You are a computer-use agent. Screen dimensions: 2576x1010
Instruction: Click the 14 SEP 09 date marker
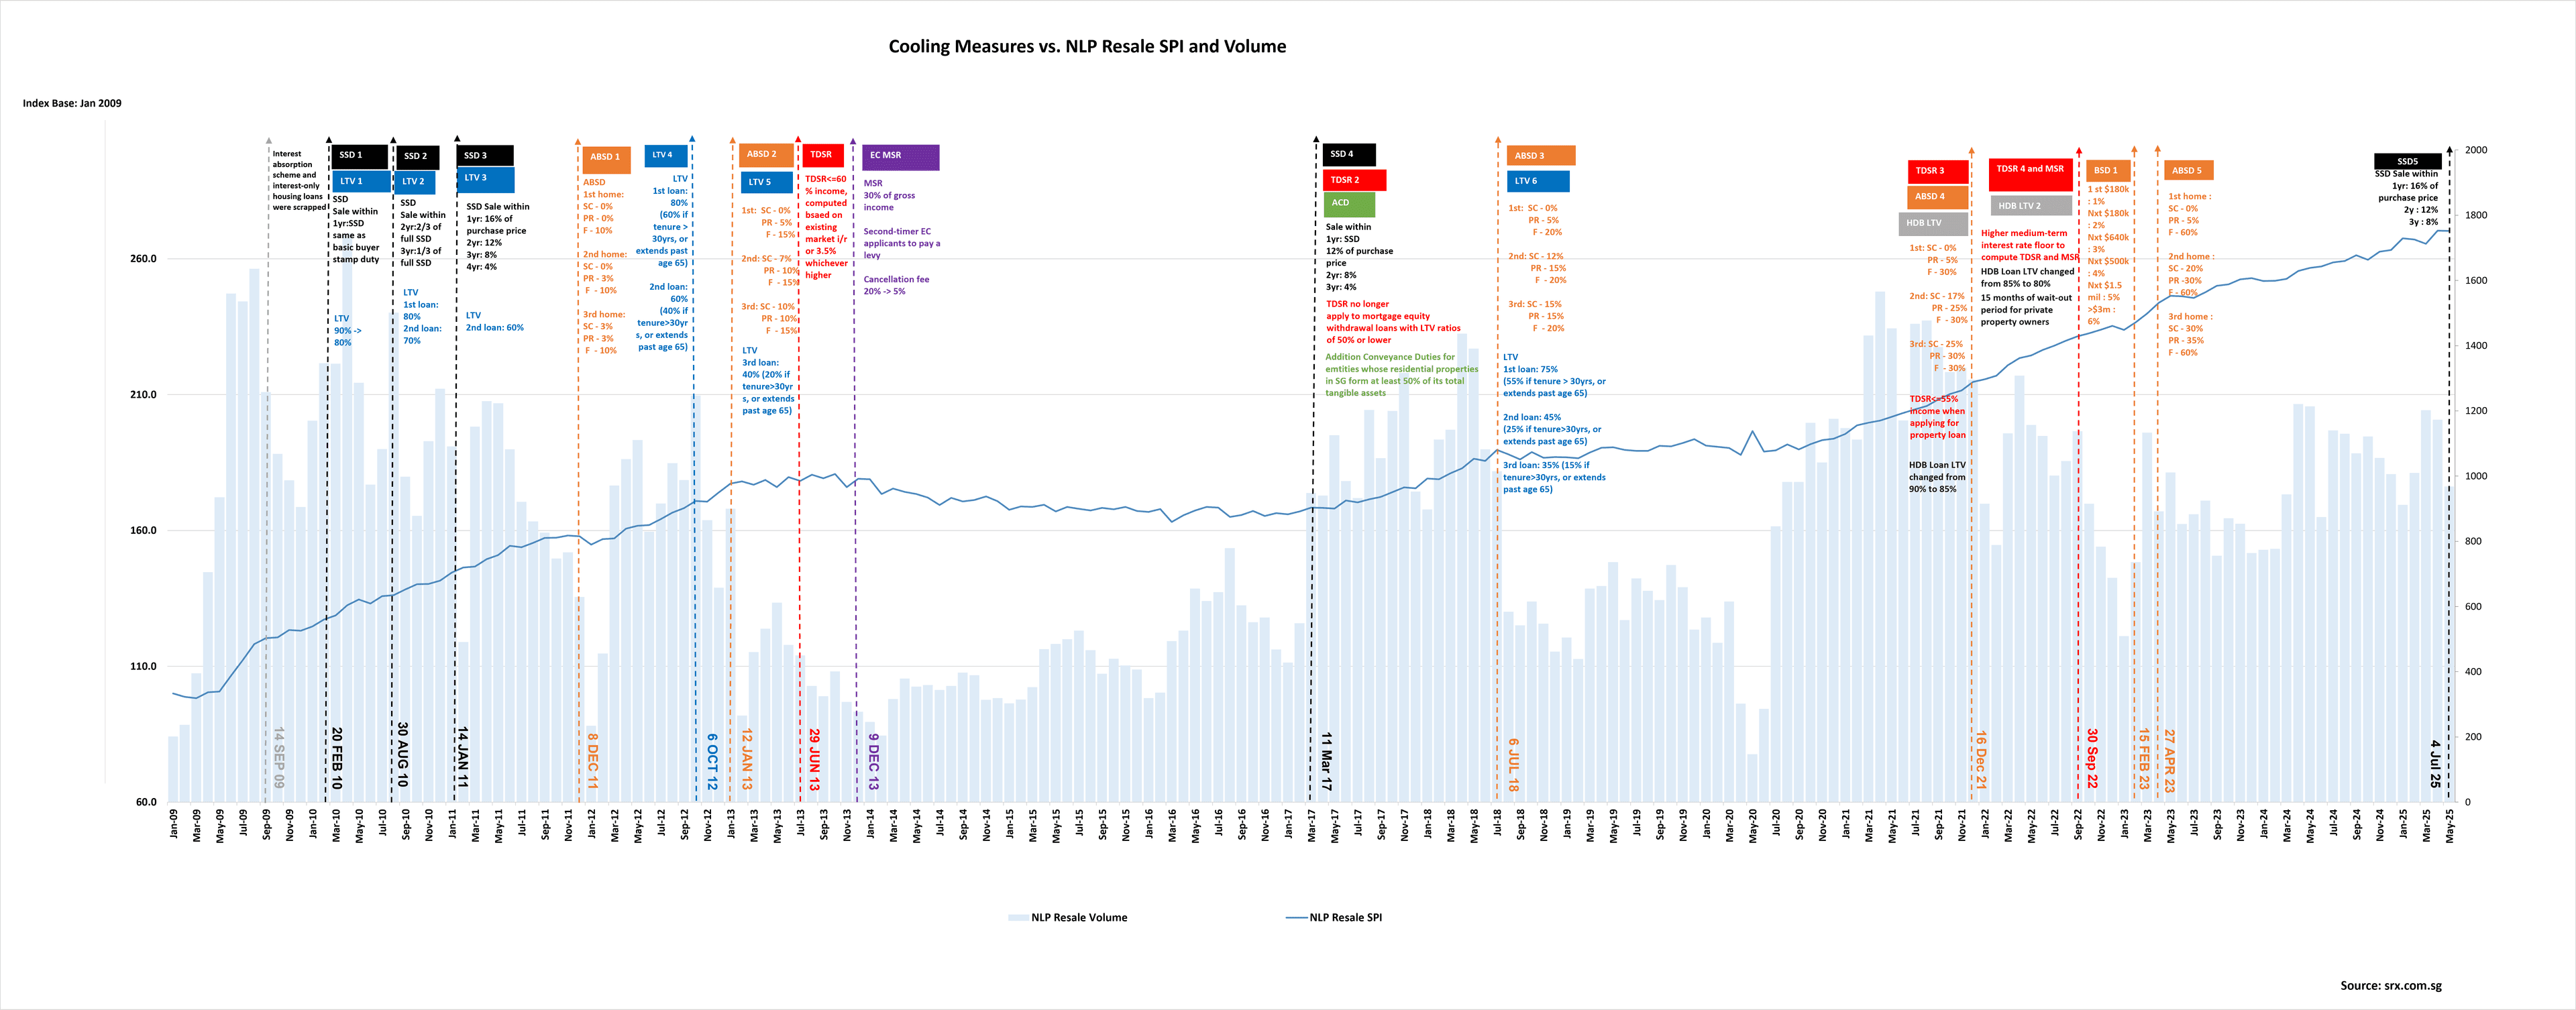click(279, 758)
